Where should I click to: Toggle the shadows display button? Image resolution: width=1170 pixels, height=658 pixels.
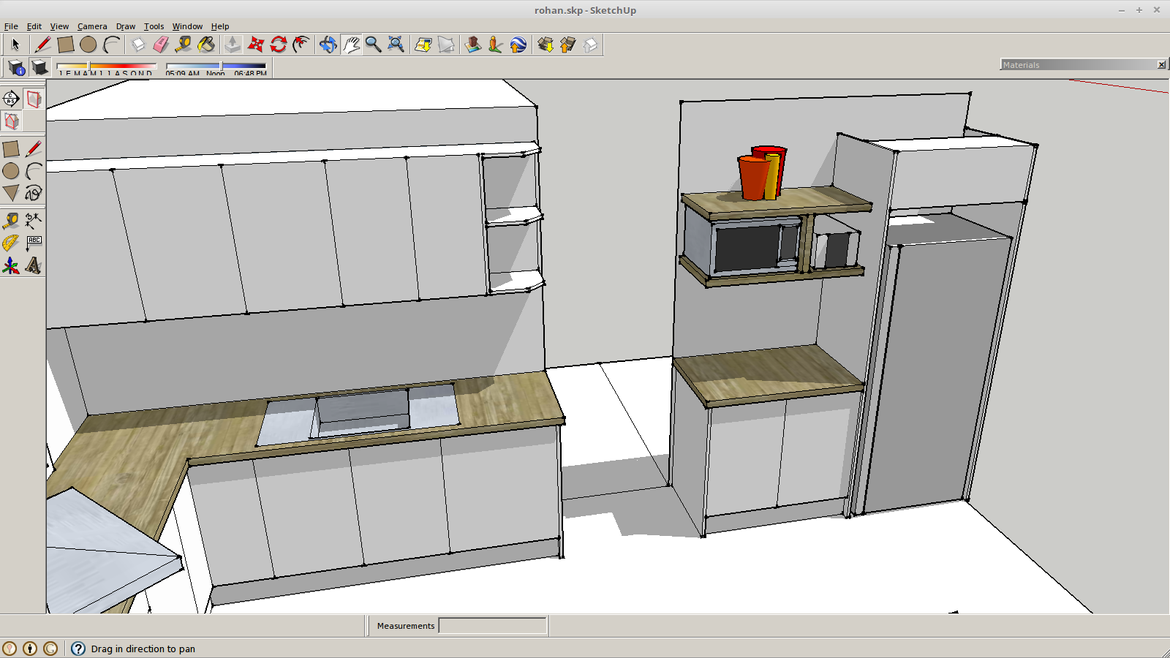[x=40, y=68]
